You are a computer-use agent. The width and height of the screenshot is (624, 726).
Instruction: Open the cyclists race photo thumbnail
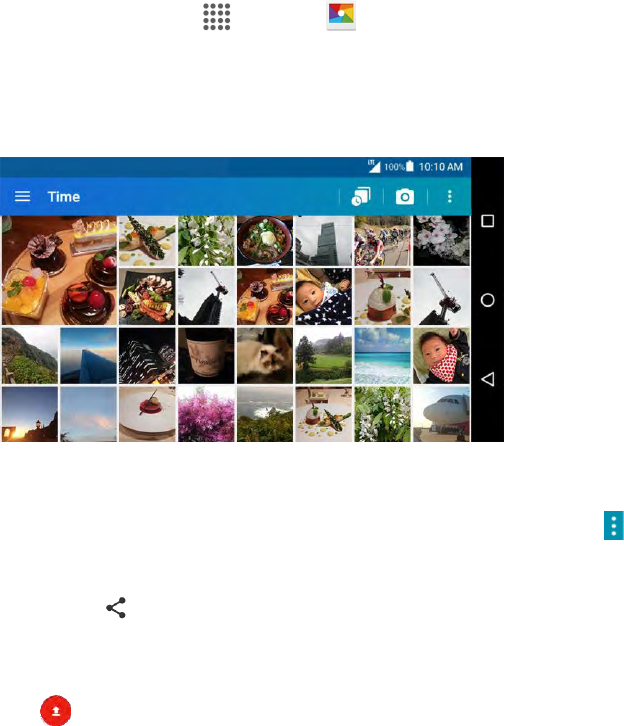382,241
